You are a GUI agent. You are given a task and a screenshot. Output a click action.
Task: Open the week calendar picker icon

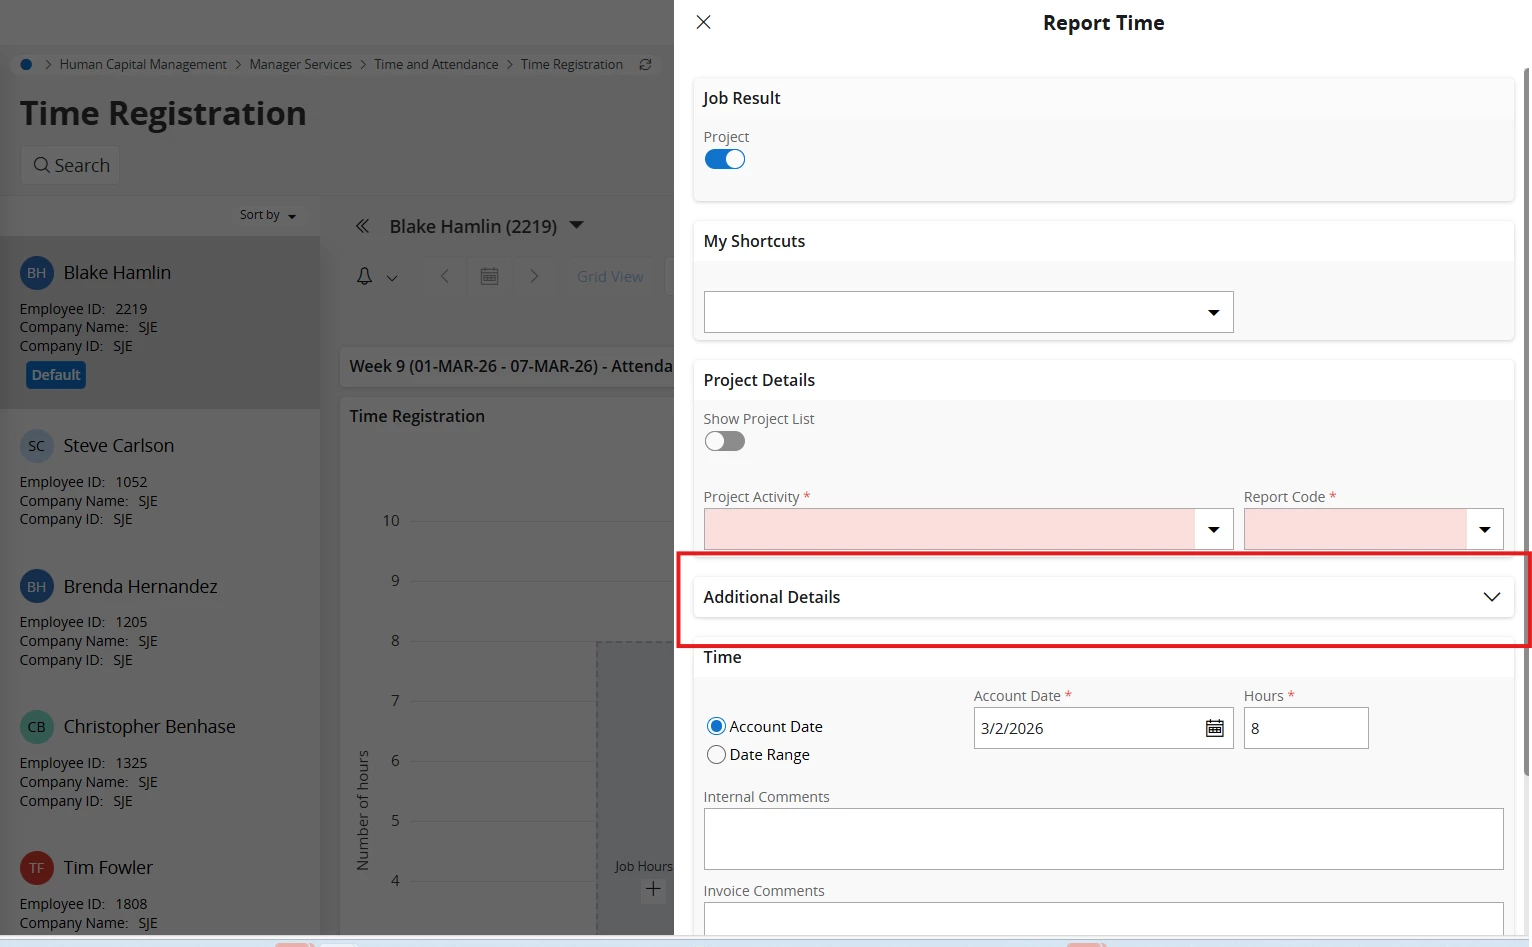point(489,277)
